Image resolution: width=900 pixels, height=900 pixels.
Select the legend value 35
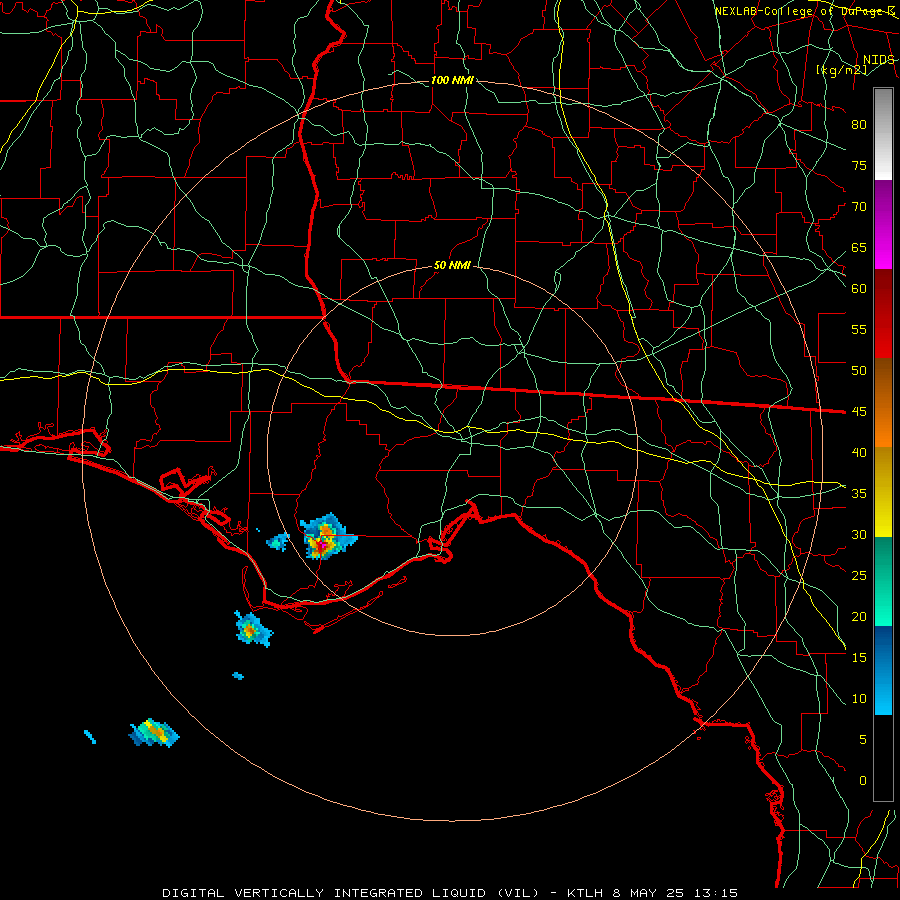[x=859, y=494]
